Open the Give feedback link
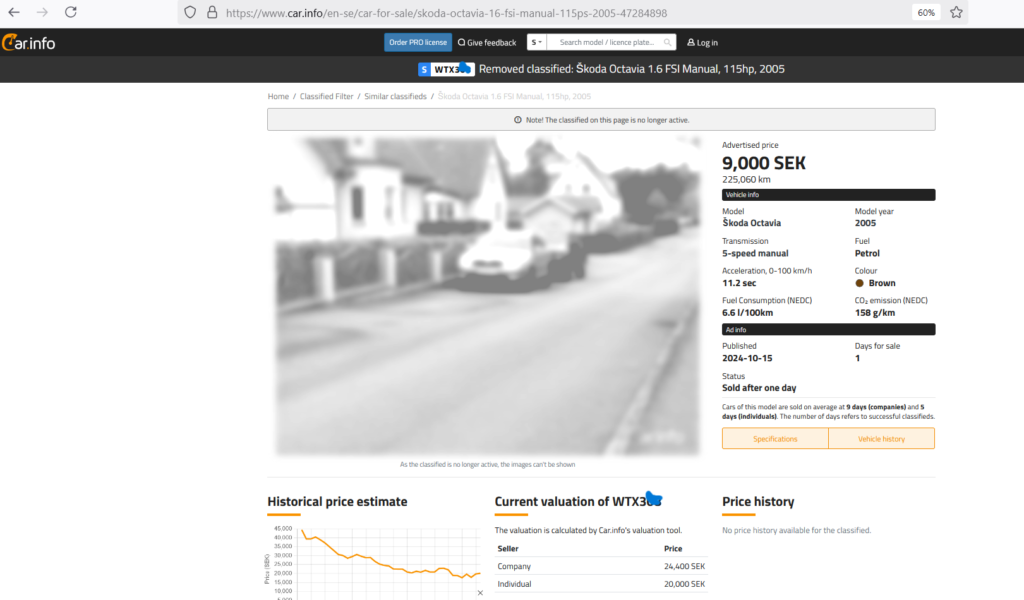 pyautogui.click(x=487, y=42)
